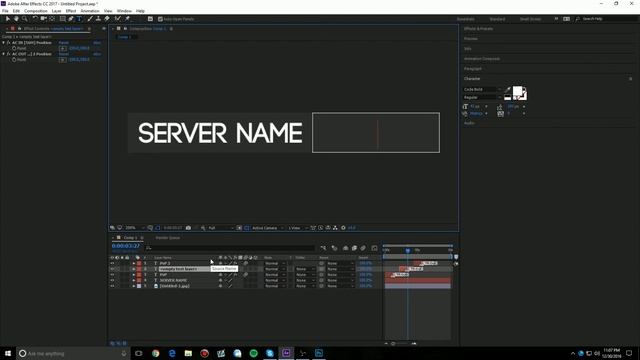Open the Composition menu

click(36, 11)
